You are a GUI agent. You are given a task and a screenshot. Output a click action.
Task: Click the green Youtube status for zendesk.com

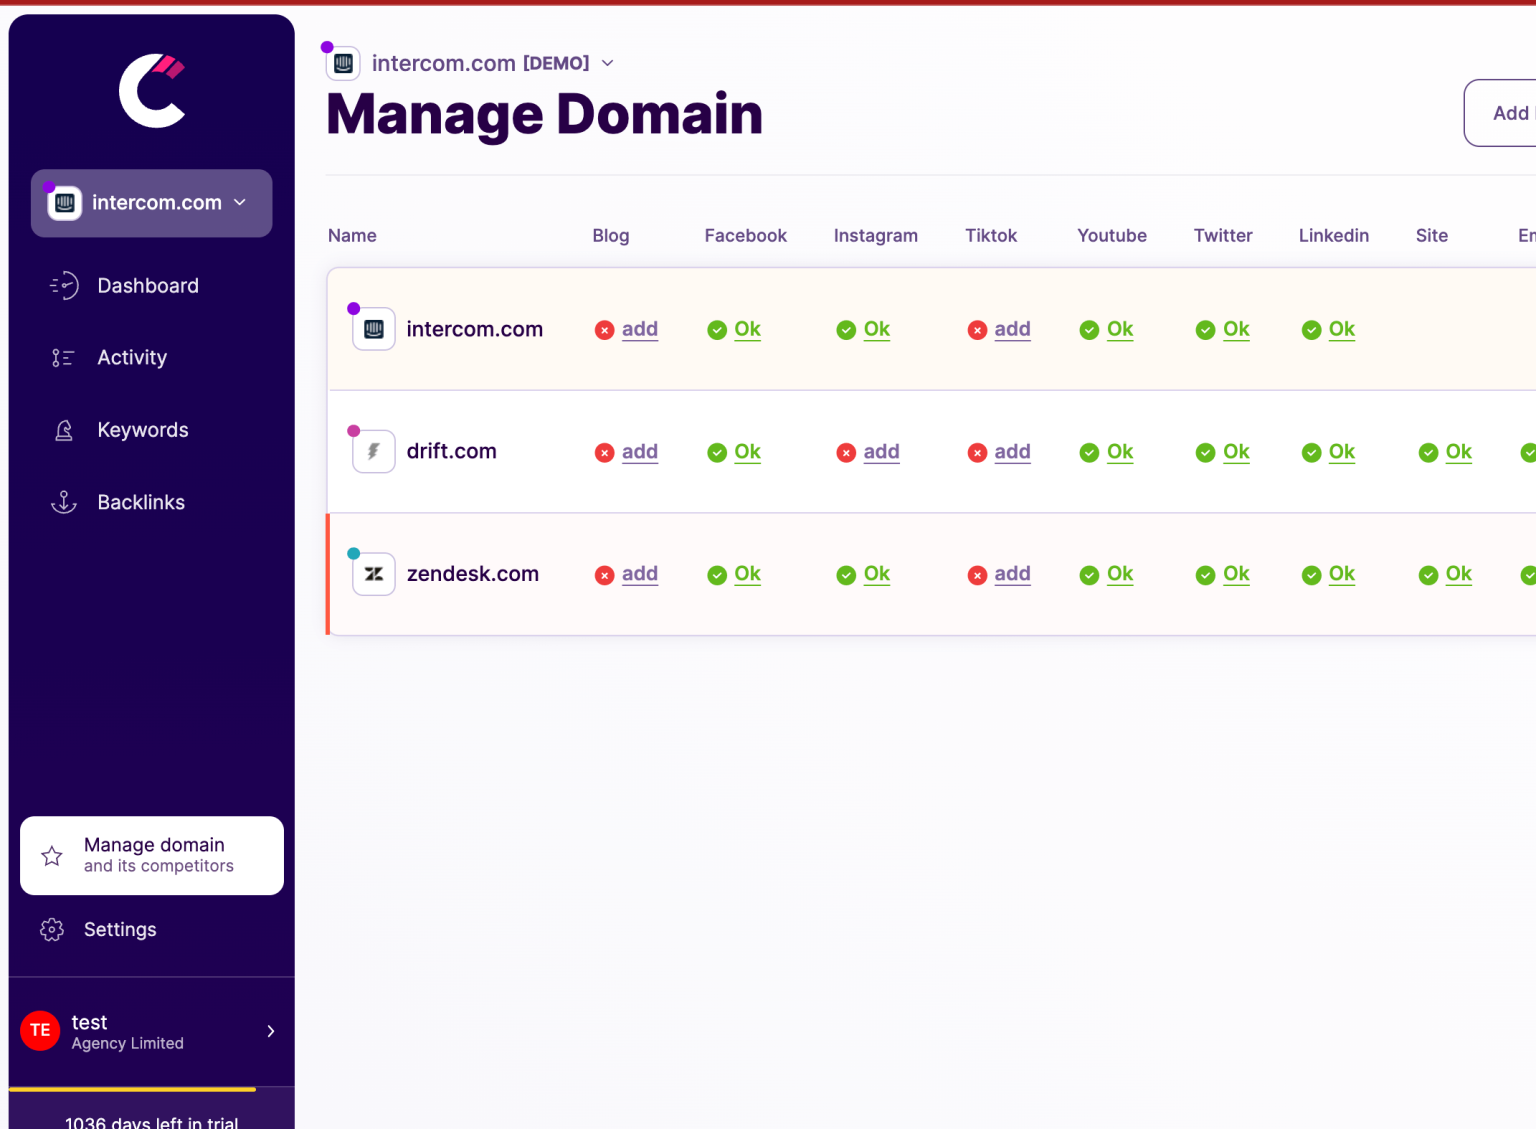pyautogui.click(x=1107, y=574)
